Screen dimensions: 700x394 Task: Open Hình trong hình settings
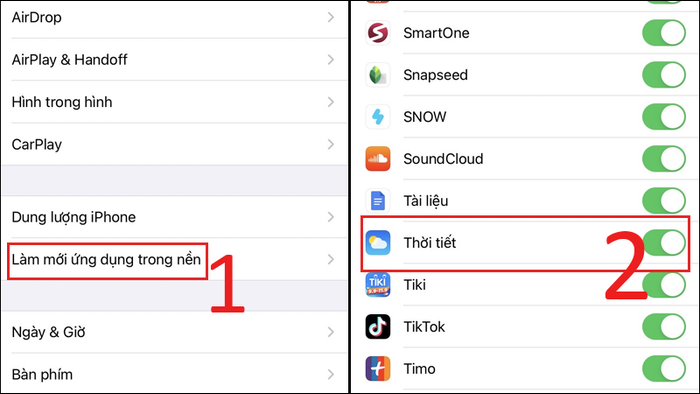coord(174,102)
